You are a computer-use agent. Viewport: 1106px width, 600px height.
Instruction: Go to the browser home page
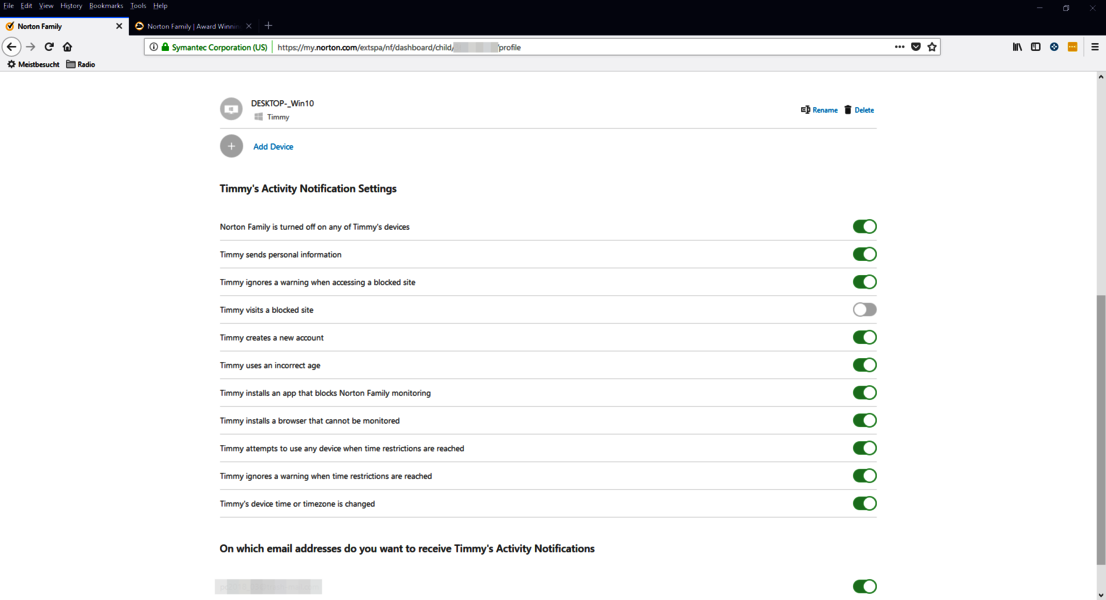point(68,47)
